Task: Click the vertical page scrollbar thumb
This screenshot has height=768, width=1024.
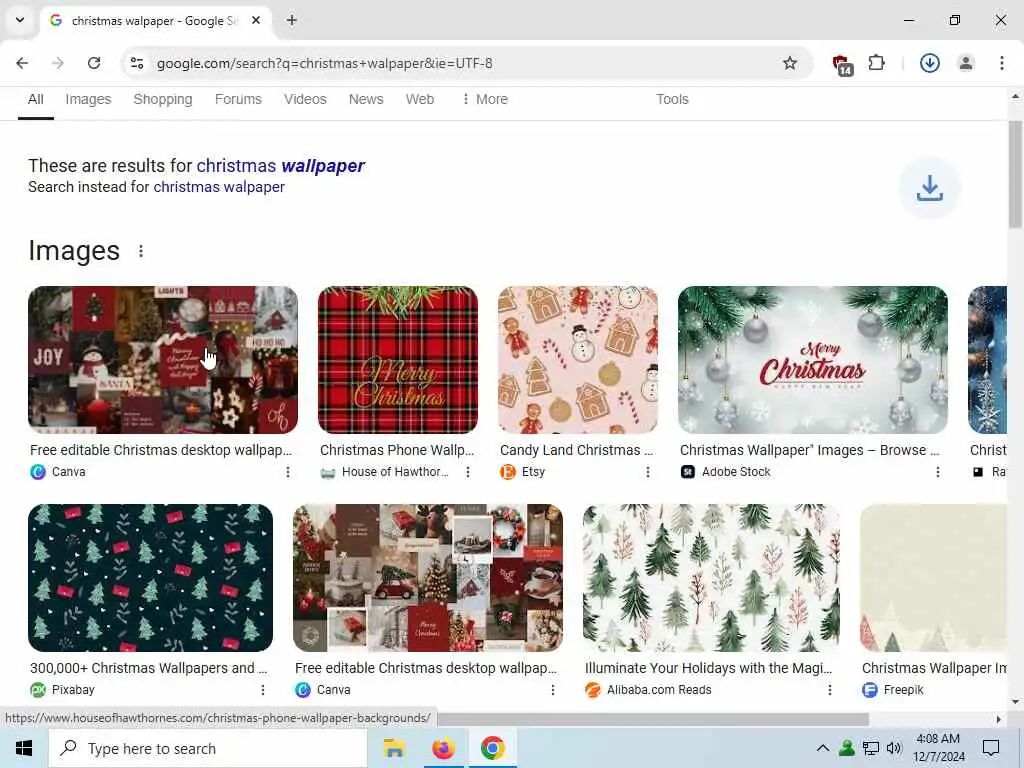Action: tap(1015, 174)
